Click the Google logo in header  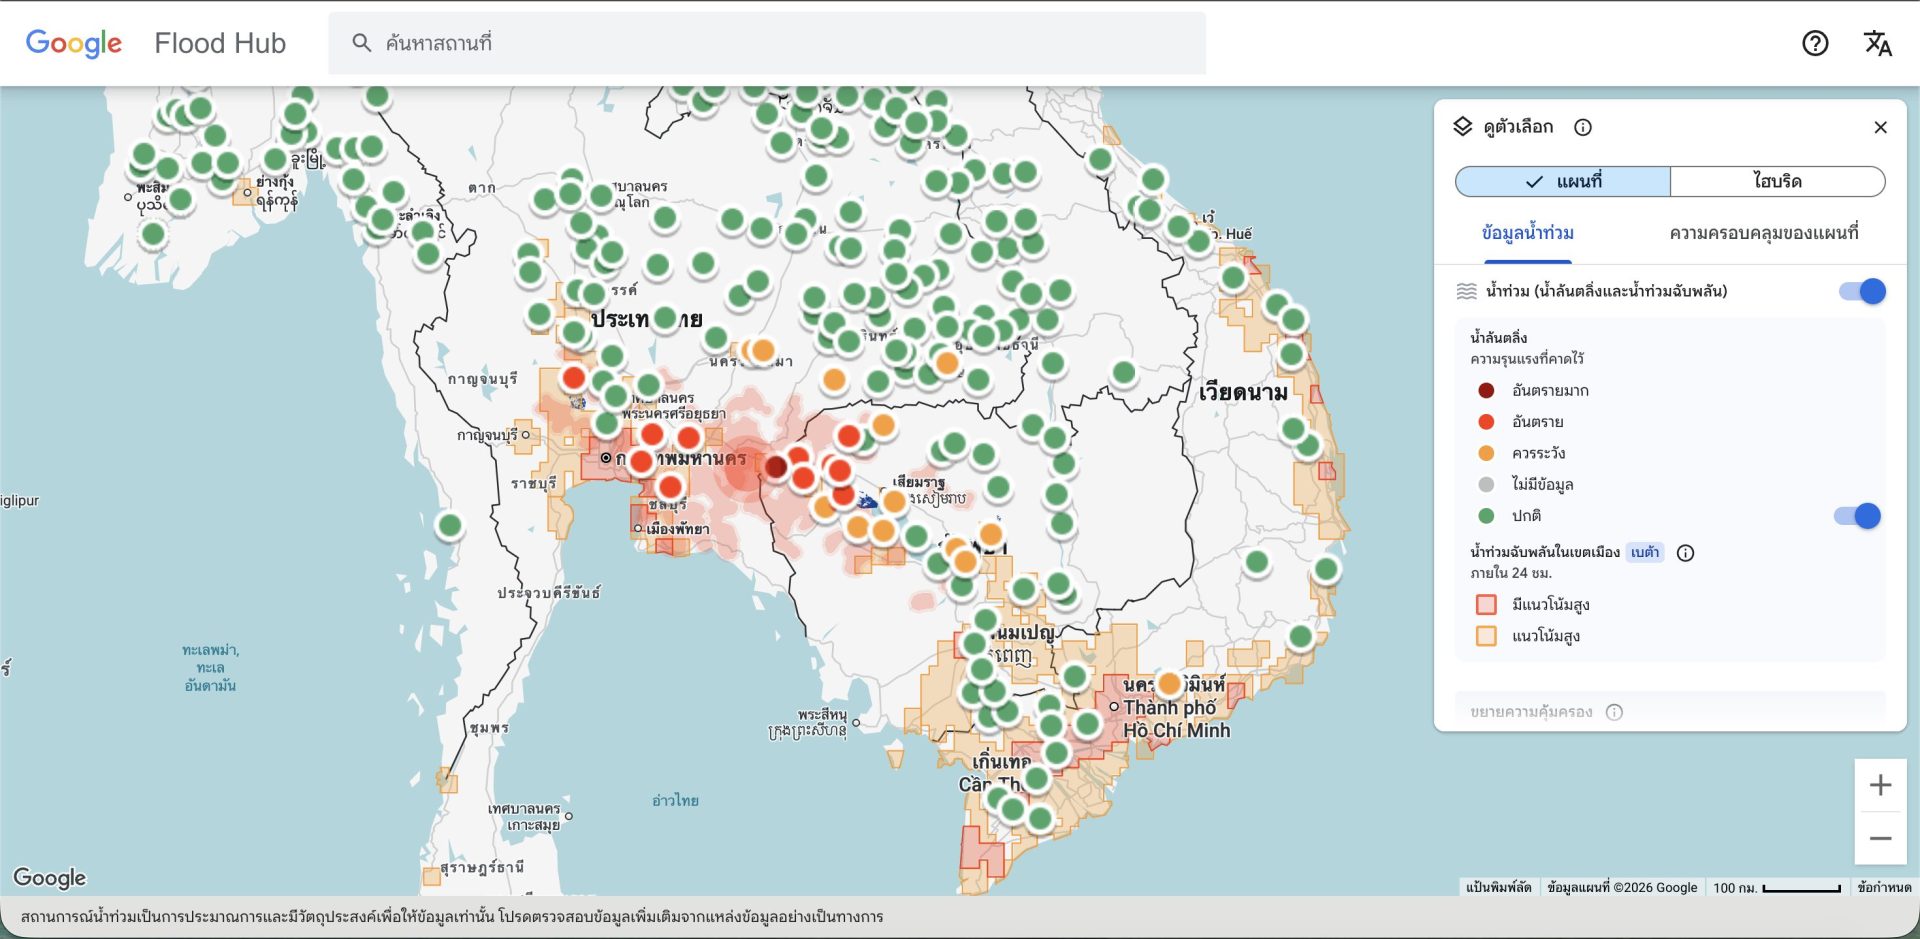[x=73, y=43]
